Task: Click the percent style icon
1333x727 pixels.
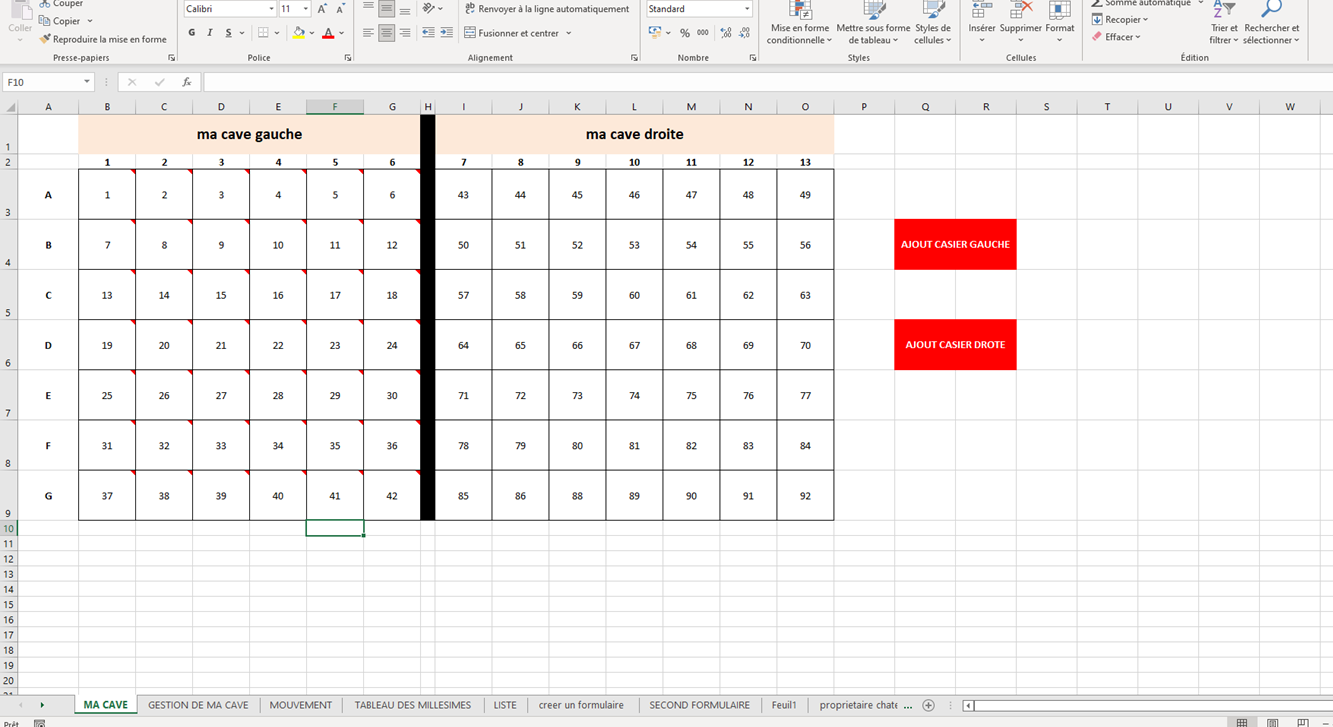Action: 685,33
